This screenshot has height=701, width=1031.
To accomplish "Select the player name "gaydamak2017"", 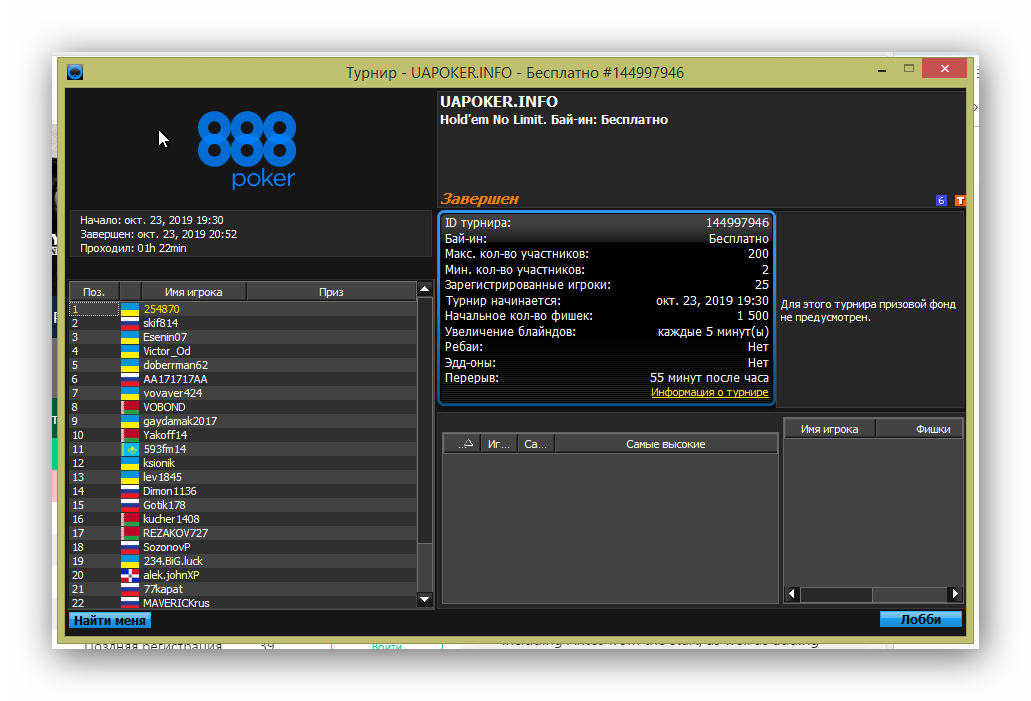I will click(180, 422).
